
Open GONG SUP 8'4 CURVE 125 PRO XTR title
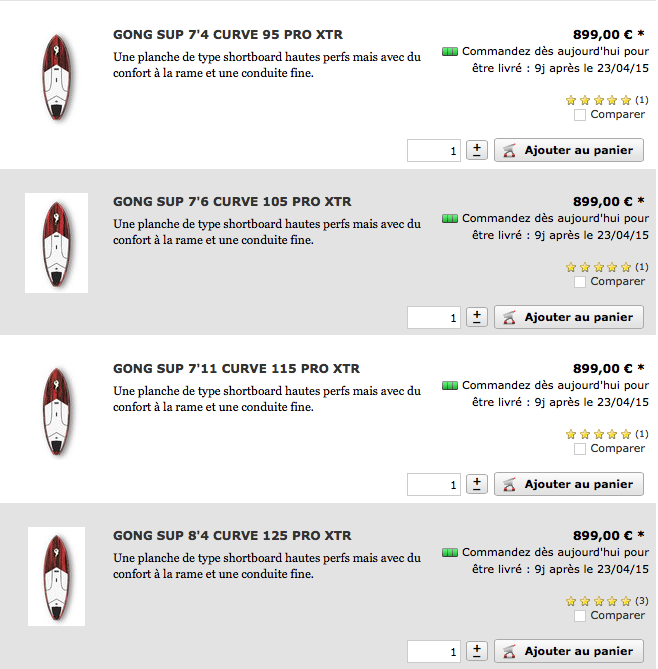coord(232,536)
